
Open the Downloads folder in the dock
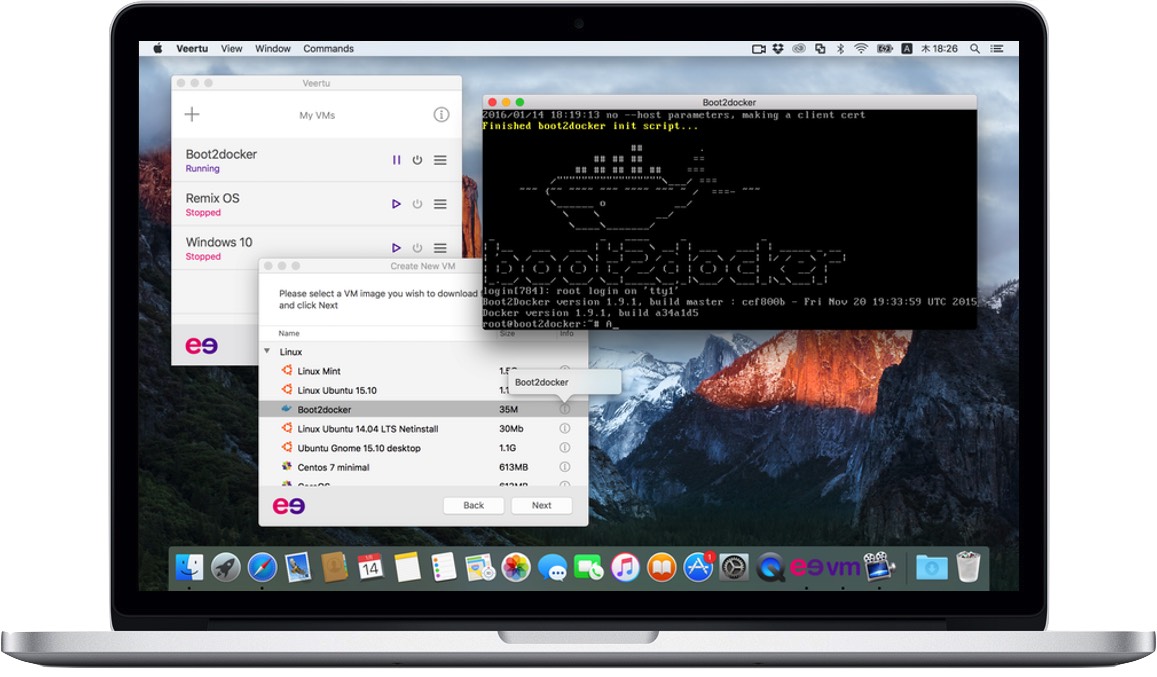point(931,568)
